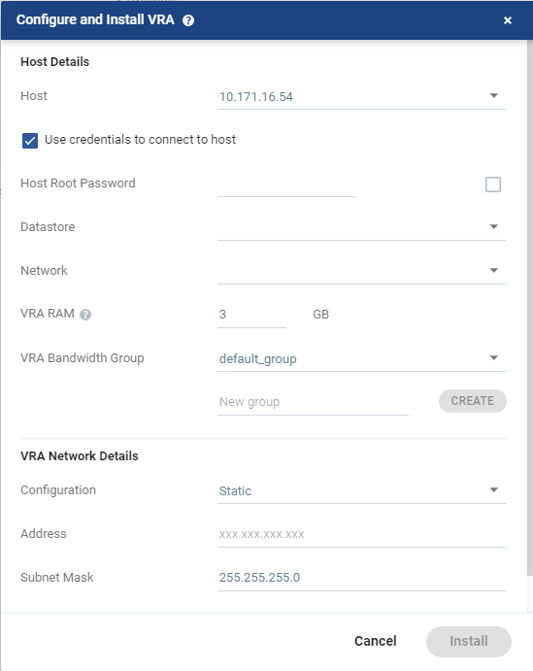Viewport: 533px width, 671px height.
Task: Click the dialog's vertical scrollbar
Action: tap(530, 308)
